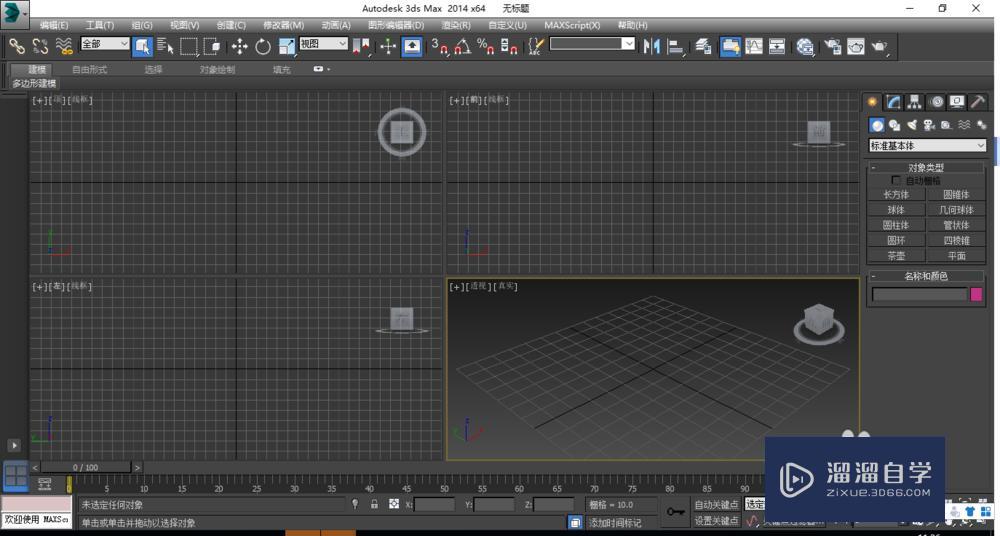Image resolution: width=1000 pixels, height=536 pixels.
Task: Open the 工具(T) menu
Action: tap(99, 25)
